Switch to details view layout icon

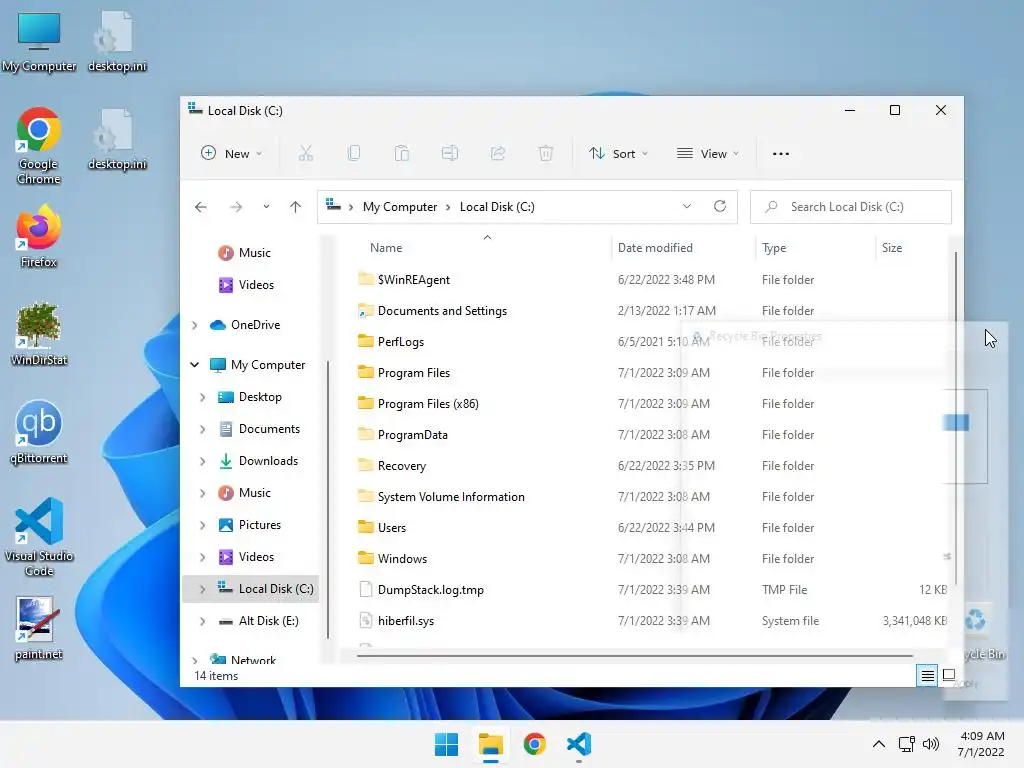(x=927, y=675)
